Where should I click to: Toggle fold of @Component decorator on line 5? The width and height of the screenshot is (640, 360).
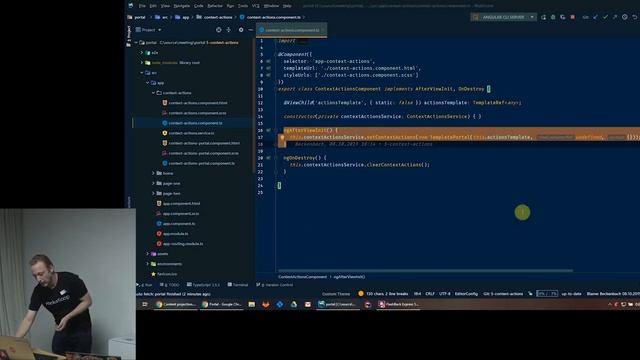276,54
